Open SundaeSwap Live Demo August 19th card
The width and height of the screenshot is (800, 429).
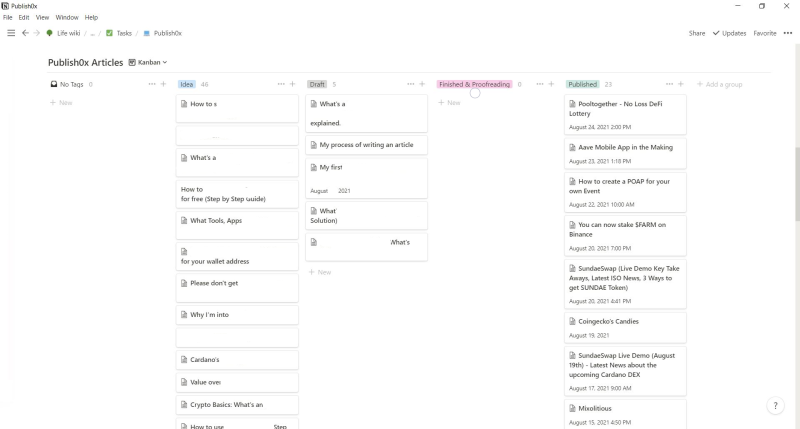pos(625,371)
